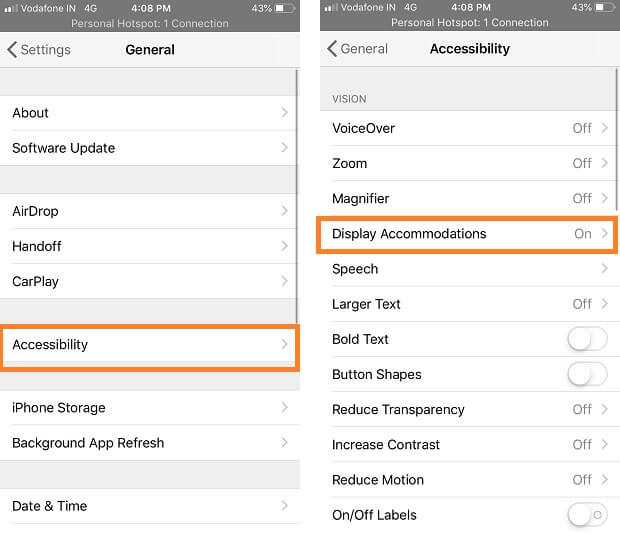Open the About chevron arrow
Image resolution: width=620 pixels, height=533 pixels.
pyautogui.click(x=285, y=113)
